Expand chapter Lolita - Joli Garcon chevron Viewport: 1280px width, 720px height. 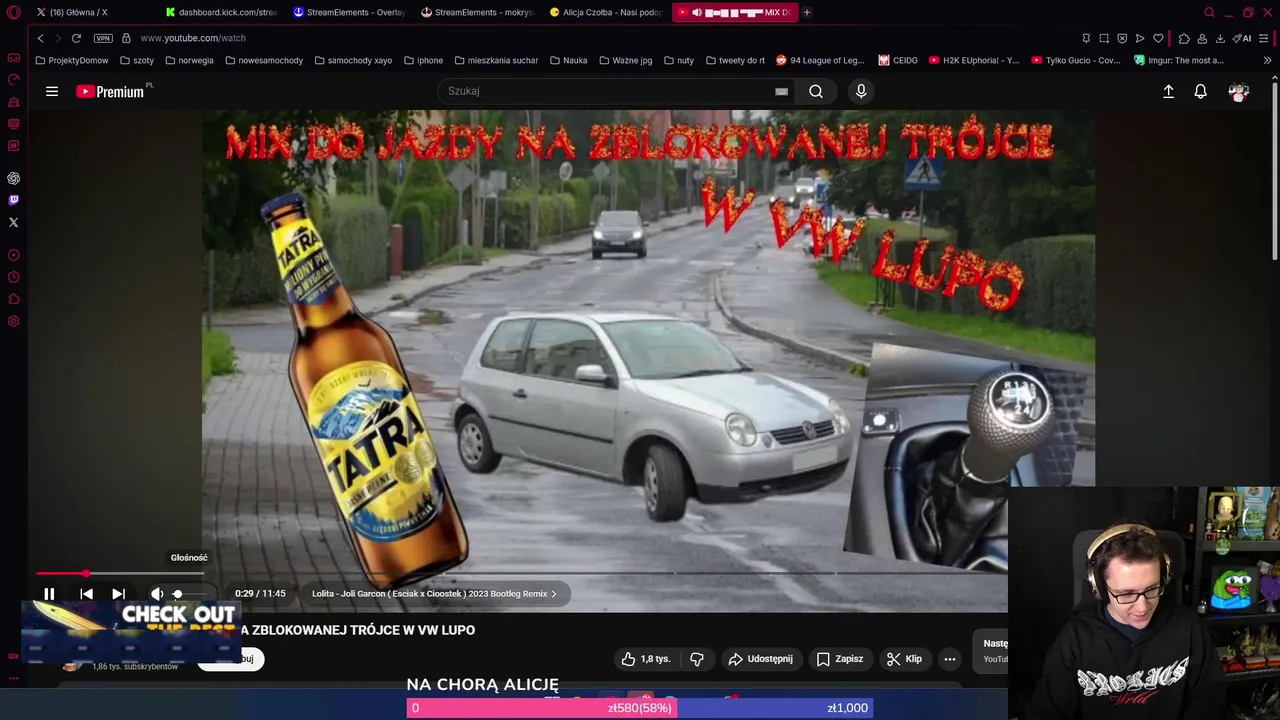click(x=554, y=594)
